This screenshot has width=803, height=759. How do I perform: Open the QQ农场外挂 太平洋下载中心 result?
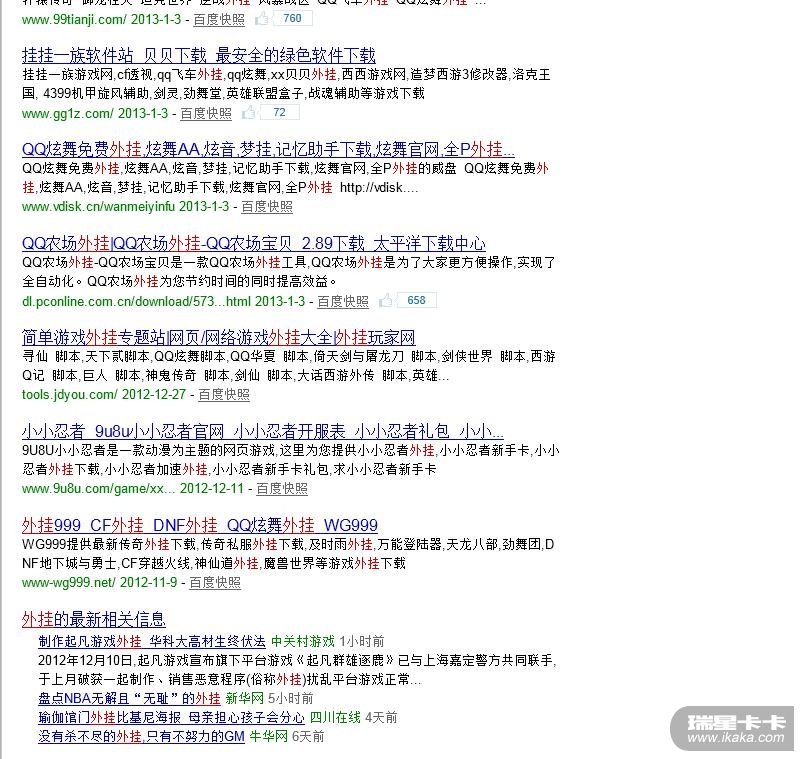[254, 243]
